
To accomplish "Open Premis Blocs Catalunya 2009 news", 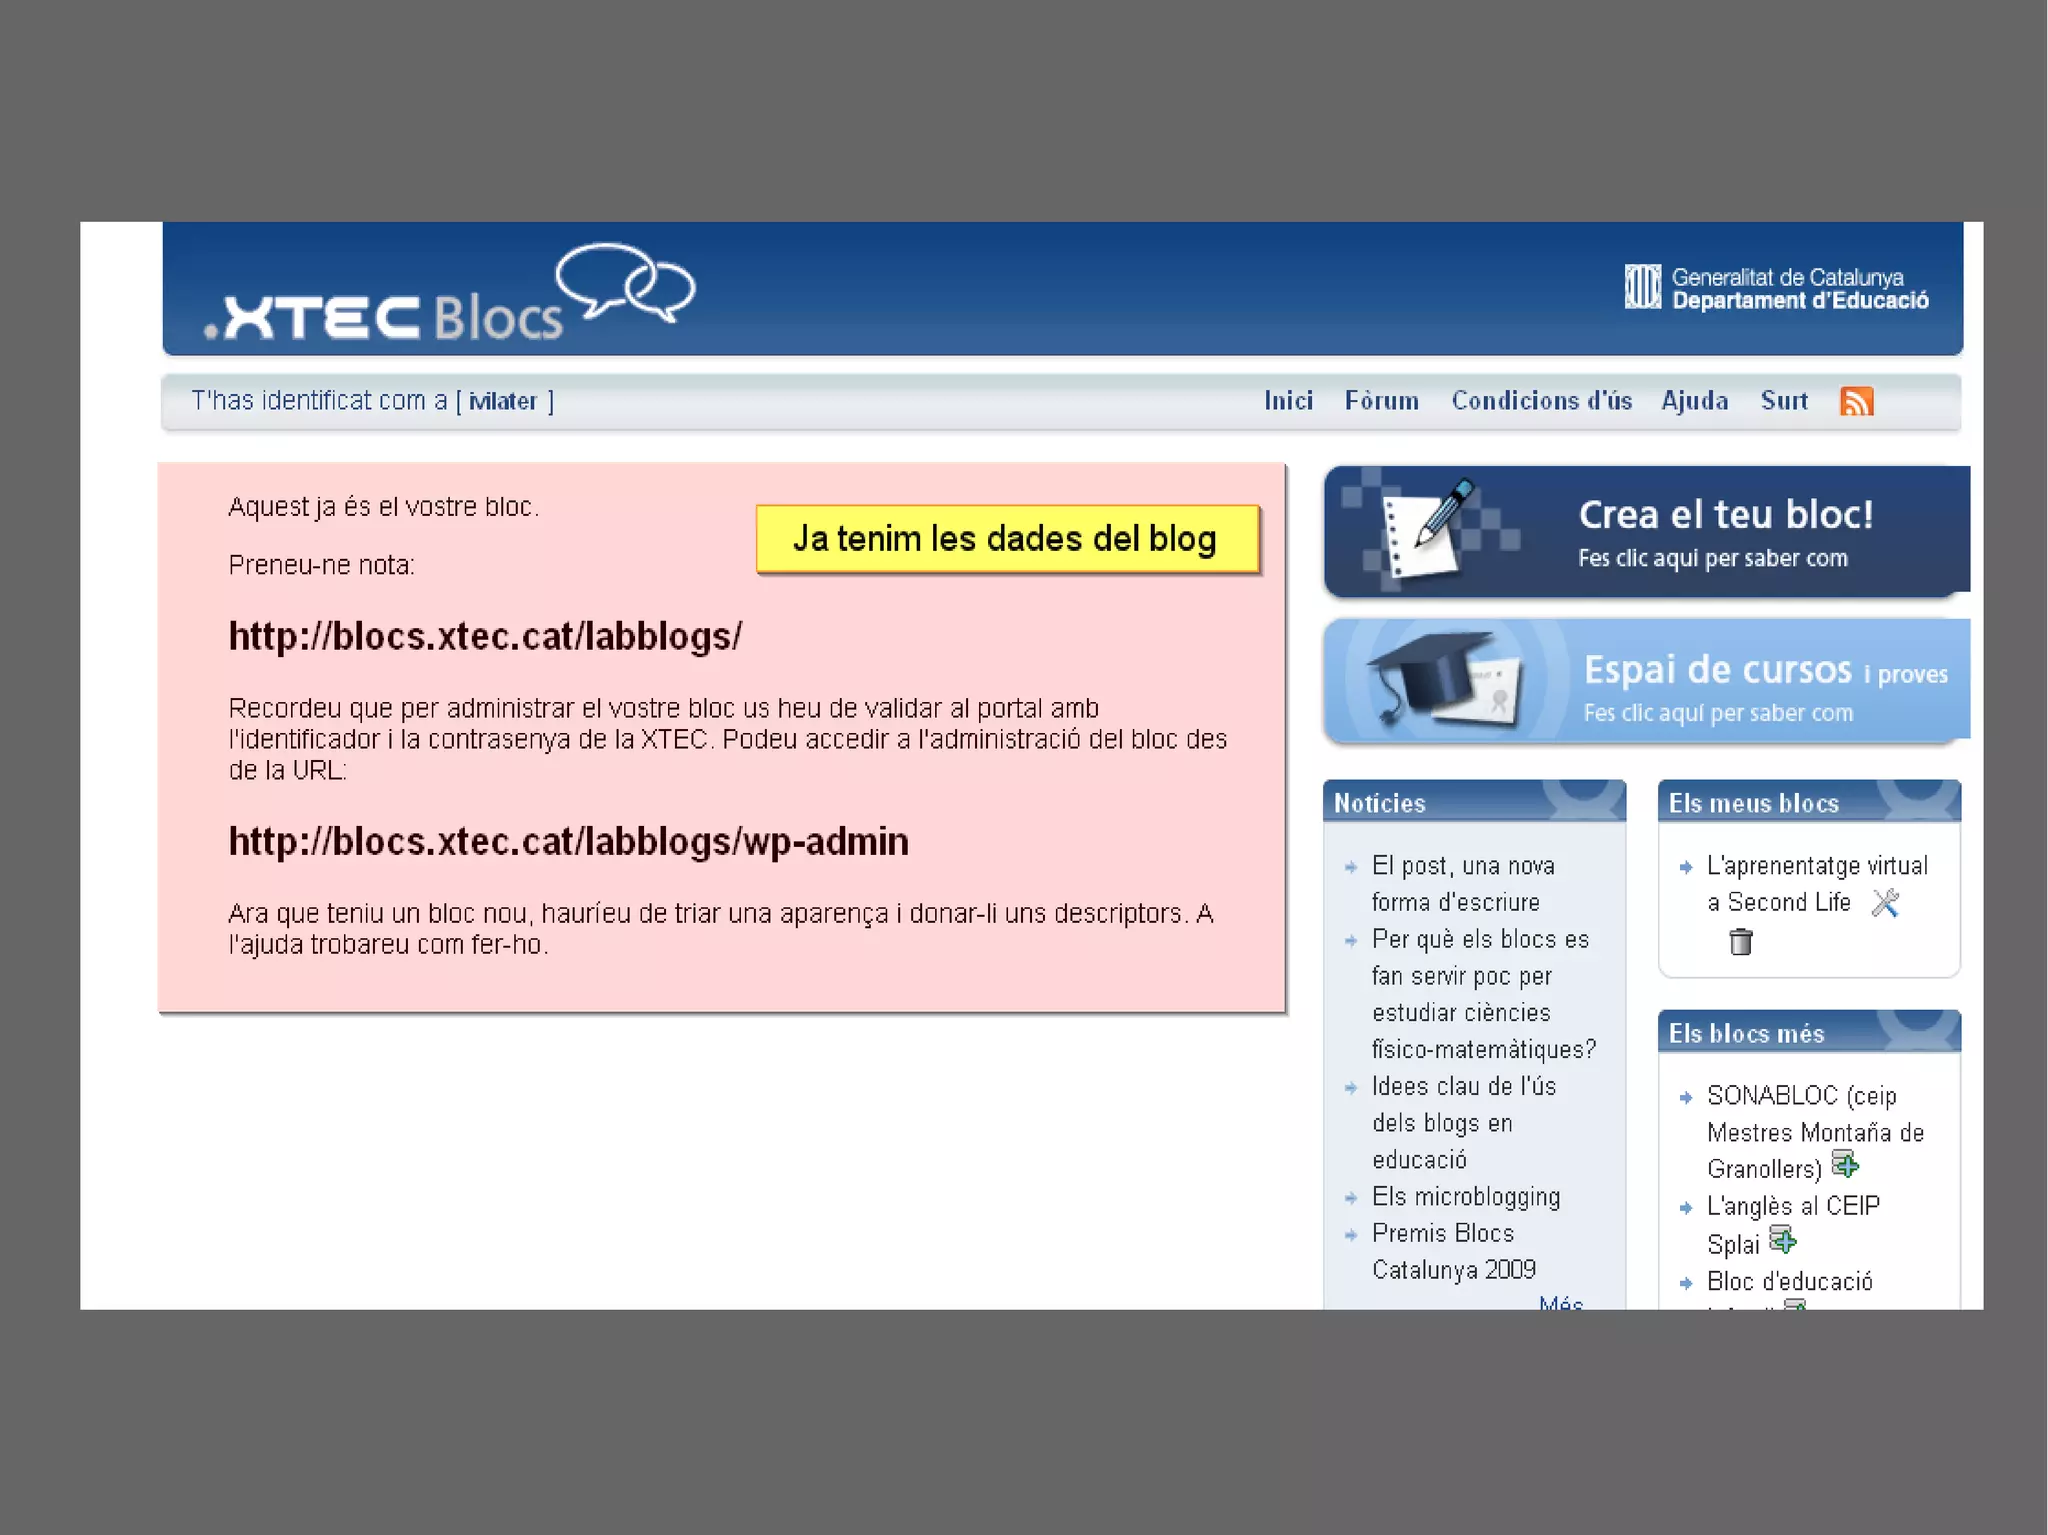I will coord(1452,1251).
